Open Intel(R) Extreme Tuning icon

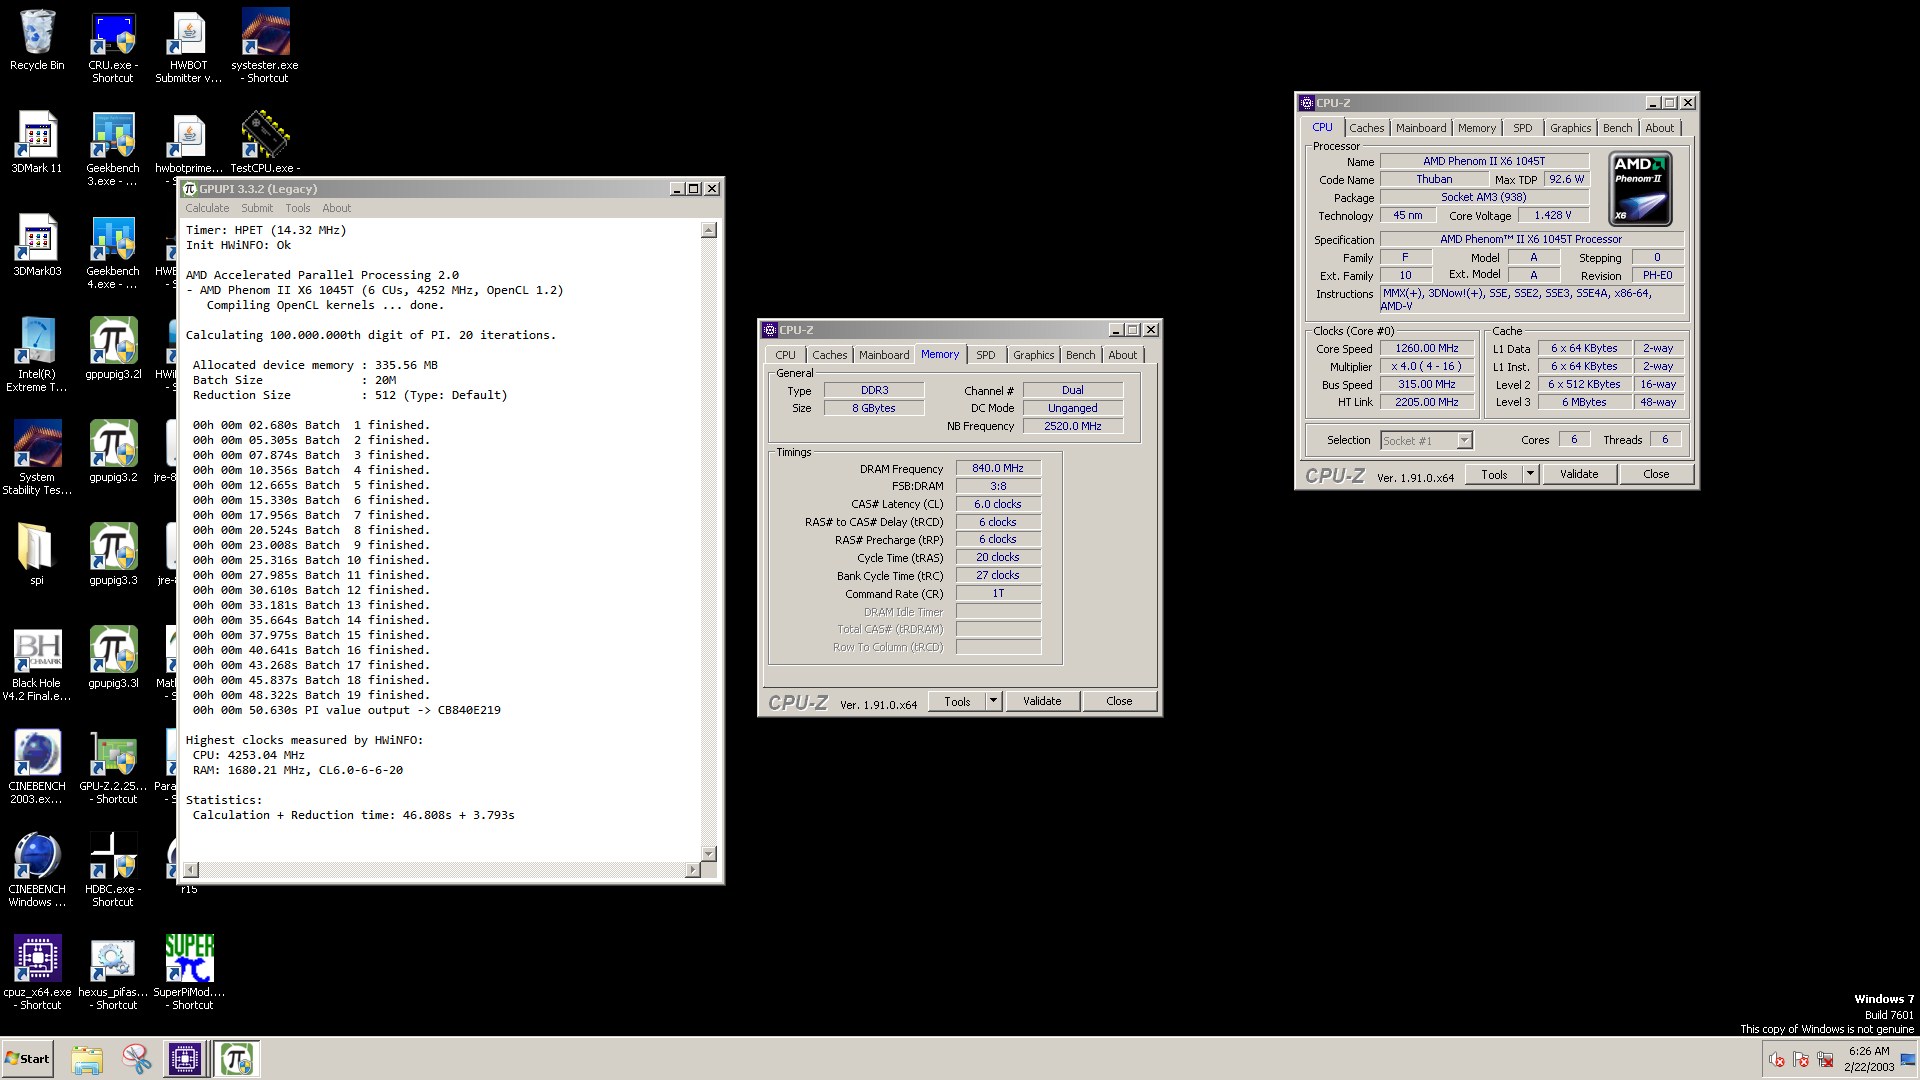coord(37,354)
